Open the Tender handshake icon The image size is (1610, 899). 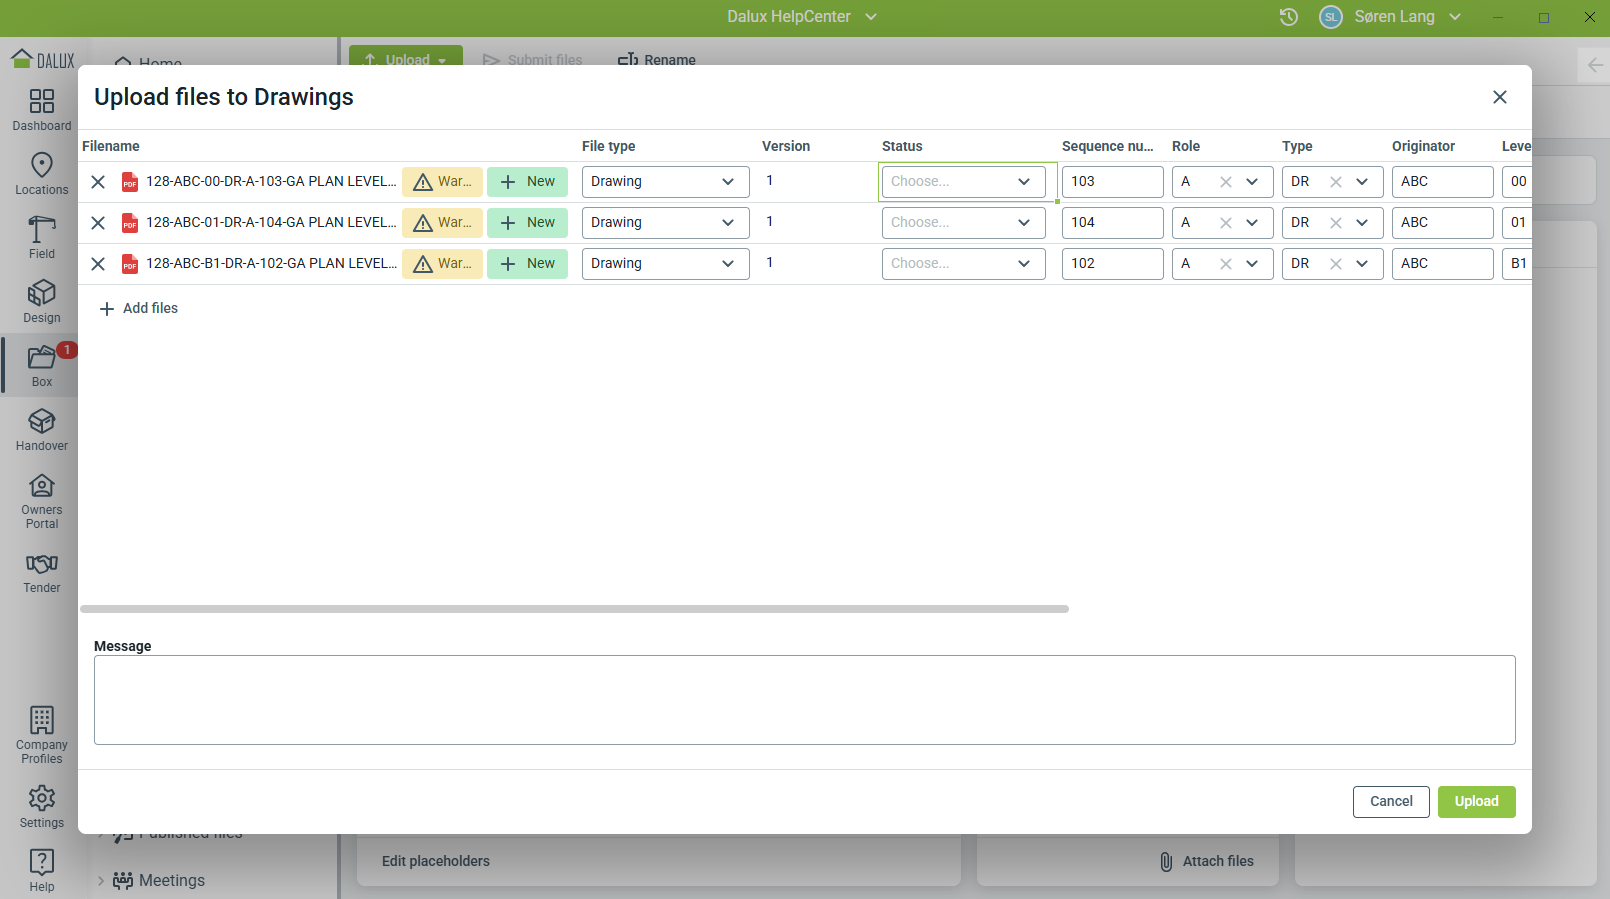pyautogui.click(x=41, y=572)
